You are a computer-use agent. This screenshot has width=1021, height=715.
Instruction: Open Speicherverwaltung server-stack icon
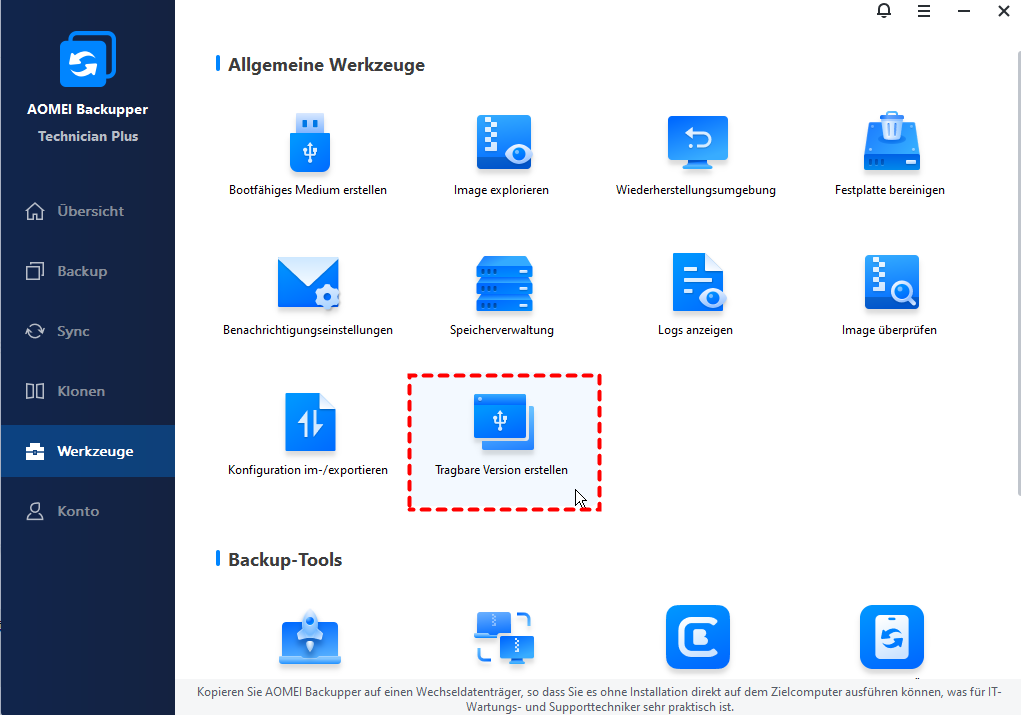[504, 283]
